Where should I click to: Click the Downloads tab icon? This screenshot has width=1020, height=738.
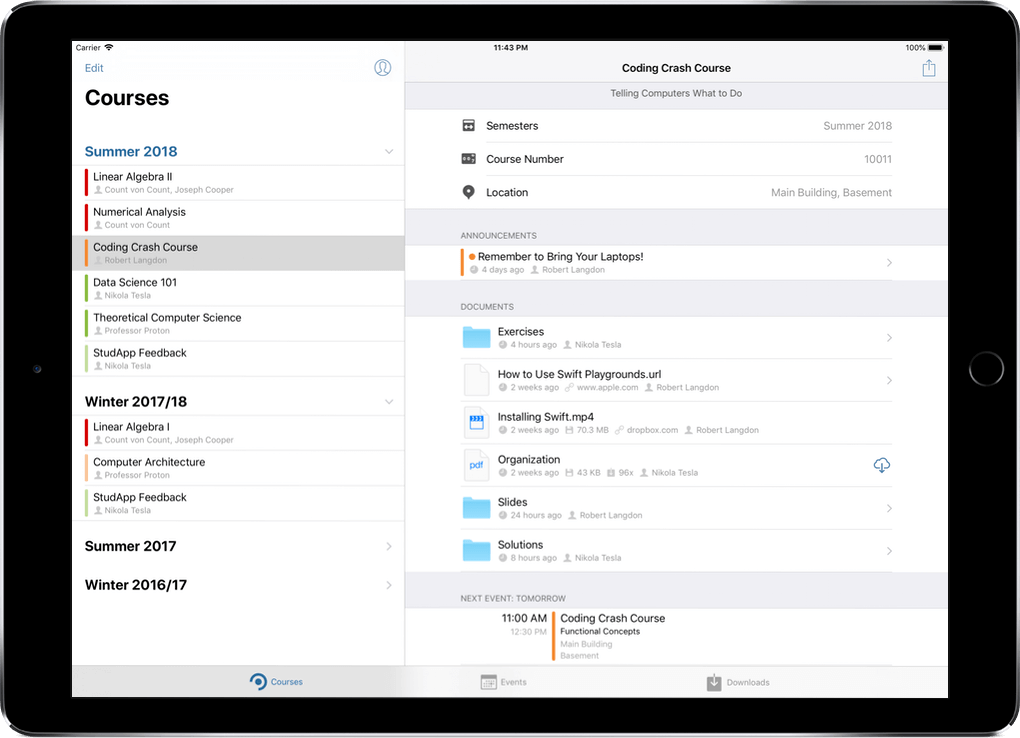pyautogui.click(x=714, y=682)
